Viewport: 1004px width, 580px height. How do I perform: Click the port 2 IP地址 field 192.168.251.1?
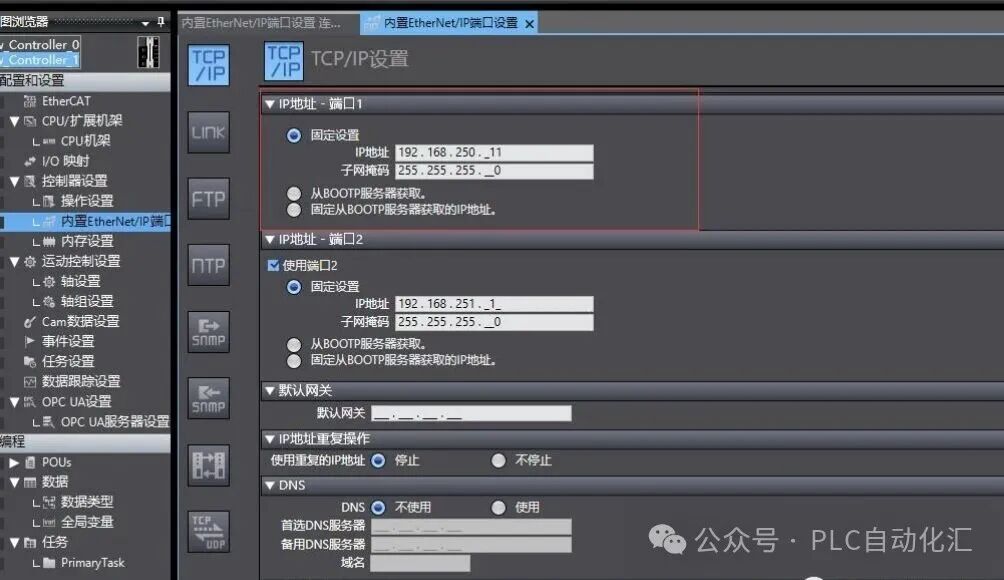tap(494, 303)
